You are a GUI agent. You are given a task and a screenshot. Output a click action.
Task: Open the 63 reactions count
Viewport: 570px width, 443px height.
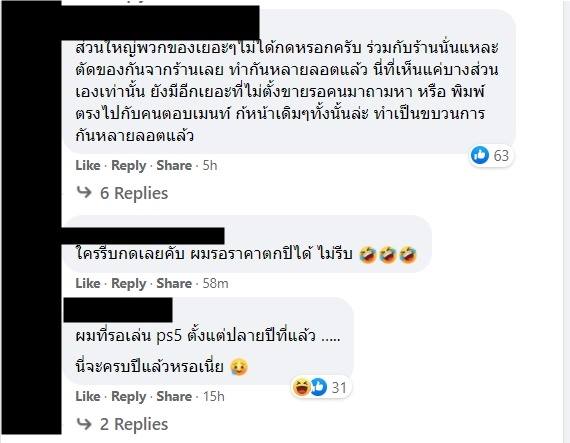tap(501, 156)
